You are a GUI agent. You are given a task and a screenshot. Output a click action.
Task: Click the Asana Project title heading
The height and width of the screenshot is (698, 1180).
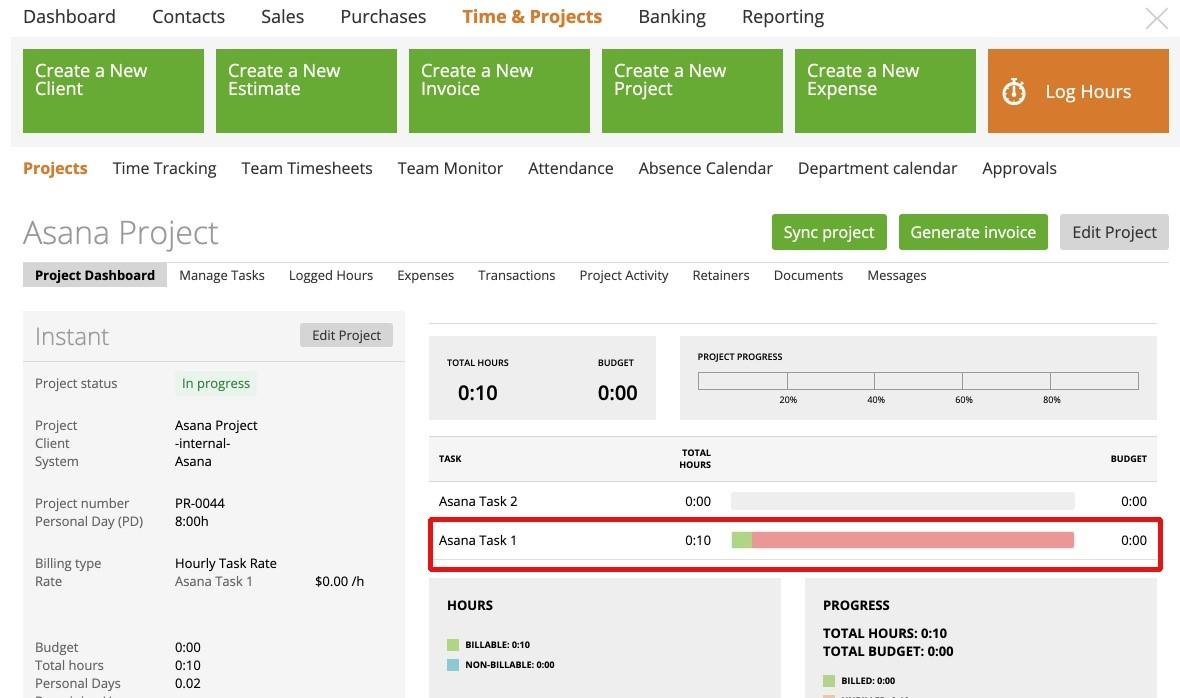(120, 234)
